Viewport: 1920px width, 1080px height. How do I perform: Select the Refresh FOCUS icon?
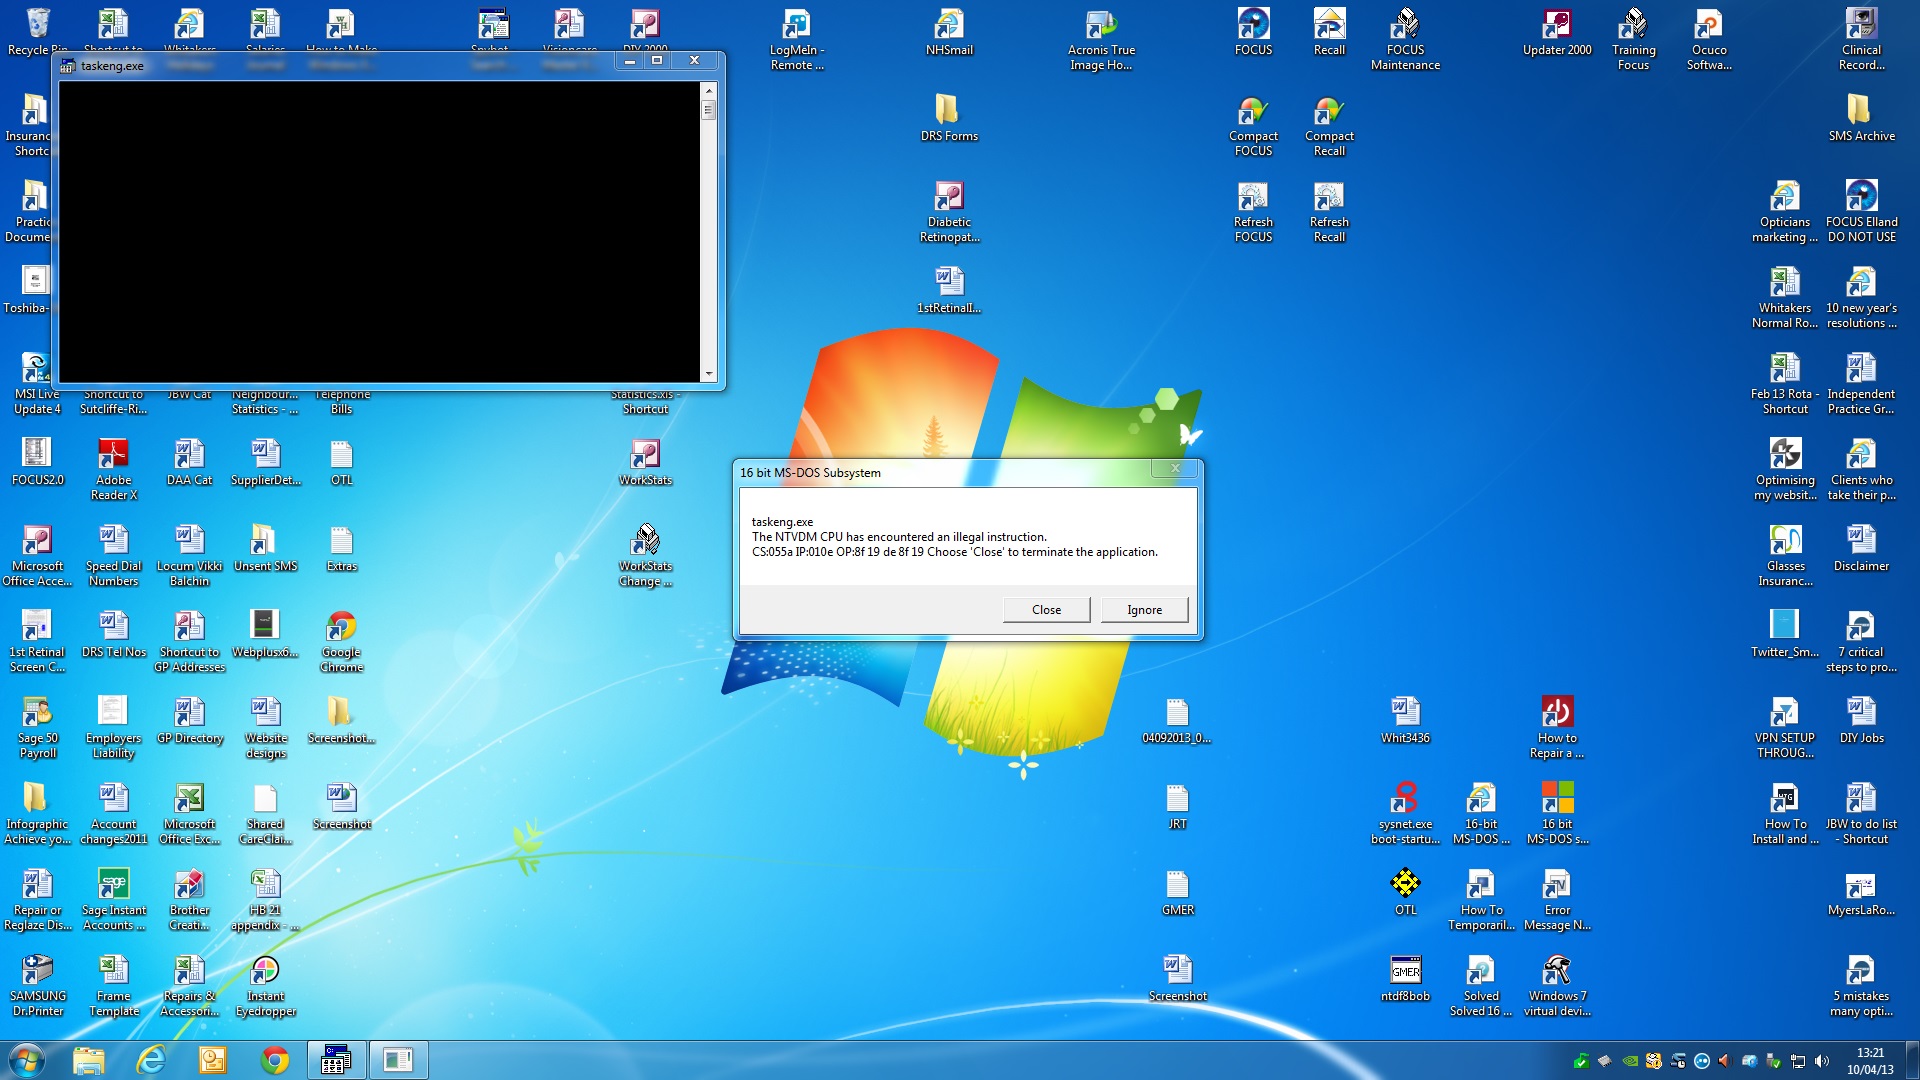[x=1253, y=213]
